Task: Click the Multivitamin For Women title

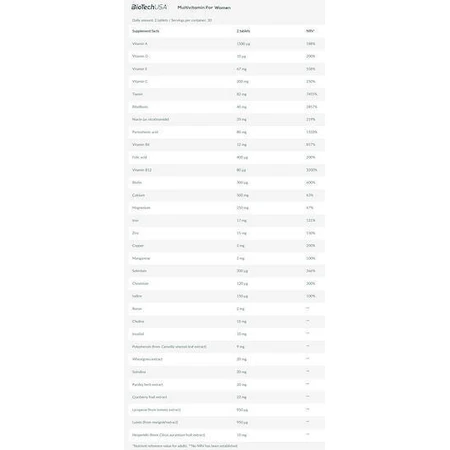Action: [204, 7]
